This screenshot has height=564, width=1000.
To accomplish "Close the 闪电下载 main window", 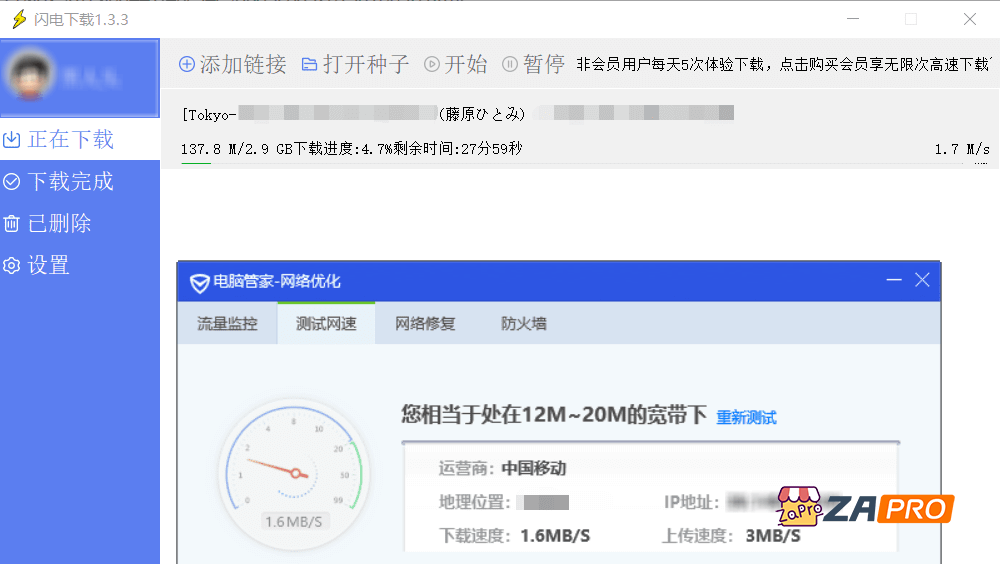I will (x=970, y=19).
